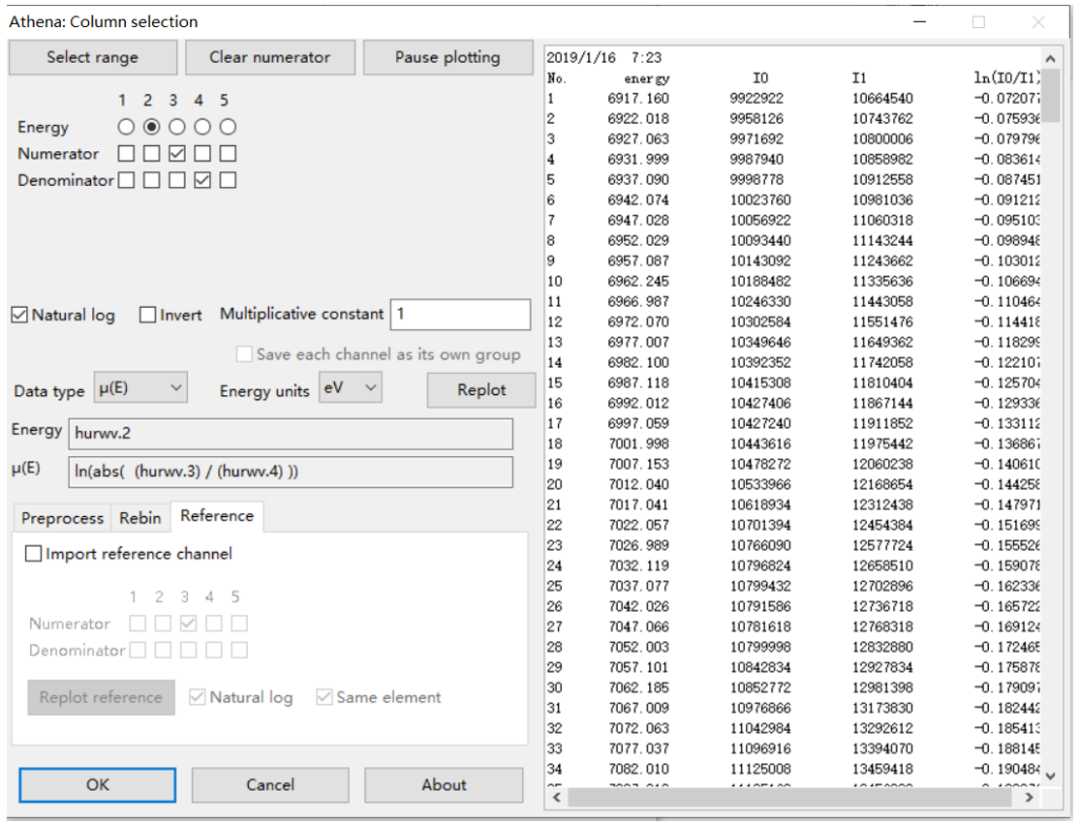Screen dimensions: 1080x823
Task: Activate Pause plotting
Action: [448, 57]
